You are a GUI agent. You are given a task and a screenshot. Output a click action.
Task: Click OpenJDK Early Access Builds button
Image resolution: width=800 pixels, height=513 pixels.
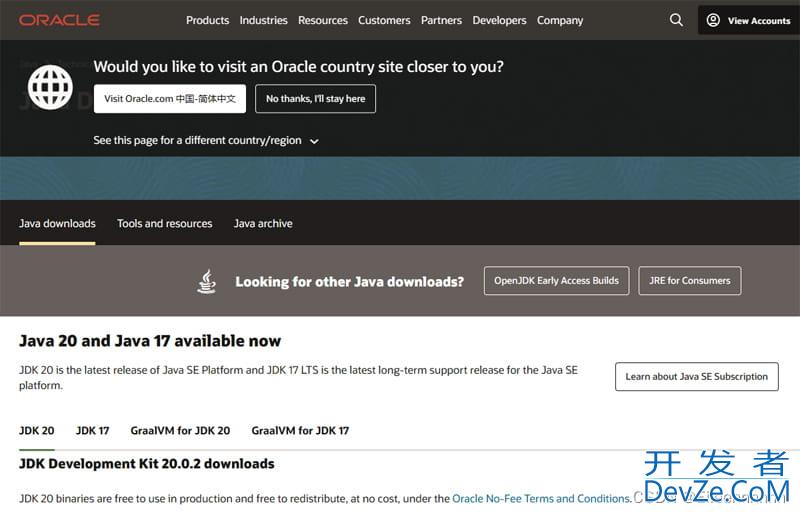tap(557, 281)
